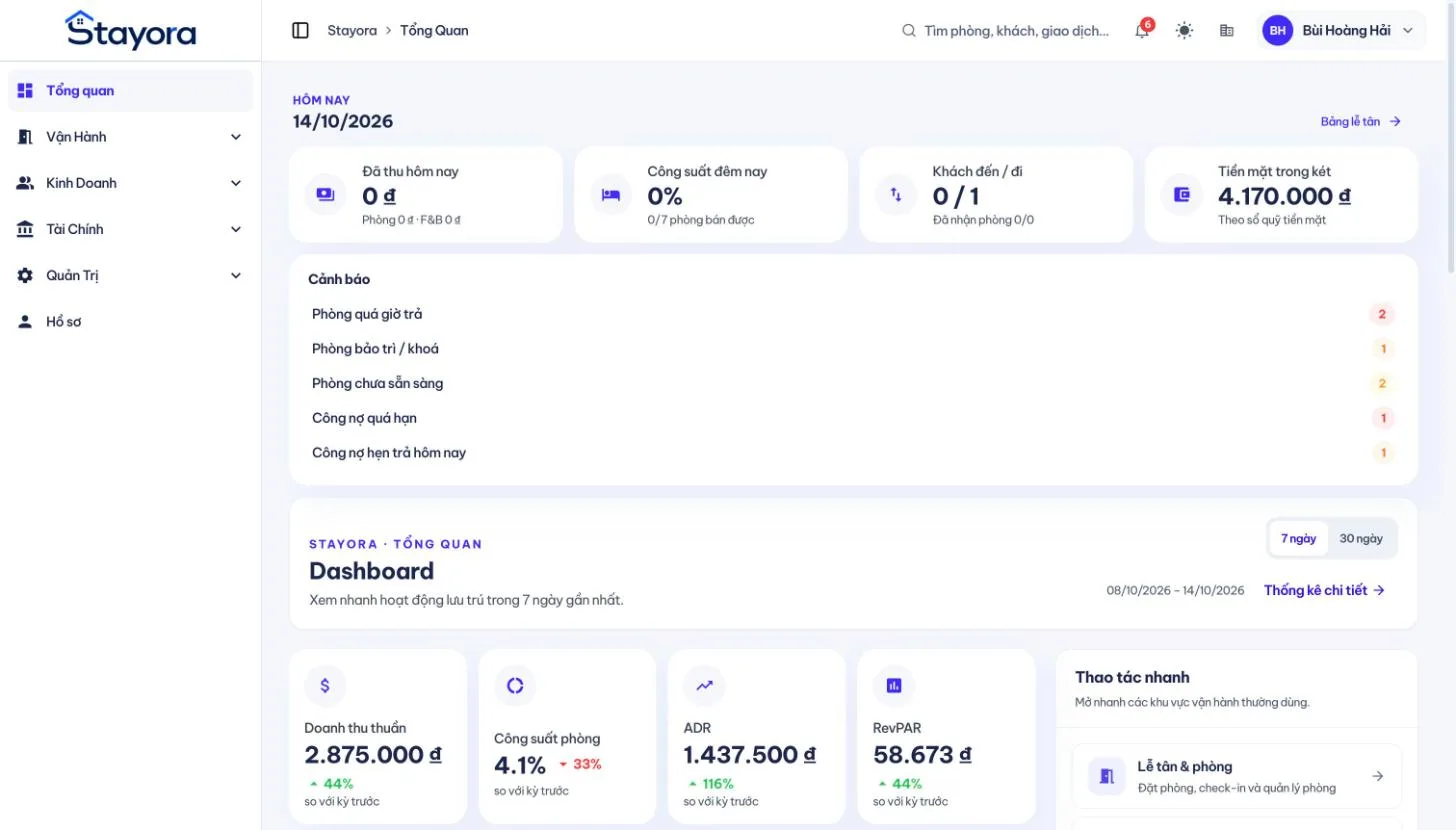Click the bed icon in Công suất đêm nay
1456x830 pixels.
click(x=611, y=194)
